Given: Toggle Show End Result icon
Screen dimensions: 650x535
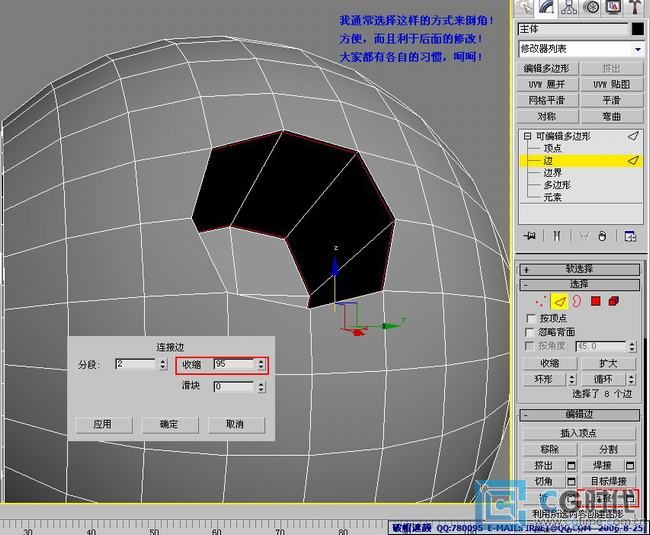Looking at the screenshot, I should [x=557, y=236].
